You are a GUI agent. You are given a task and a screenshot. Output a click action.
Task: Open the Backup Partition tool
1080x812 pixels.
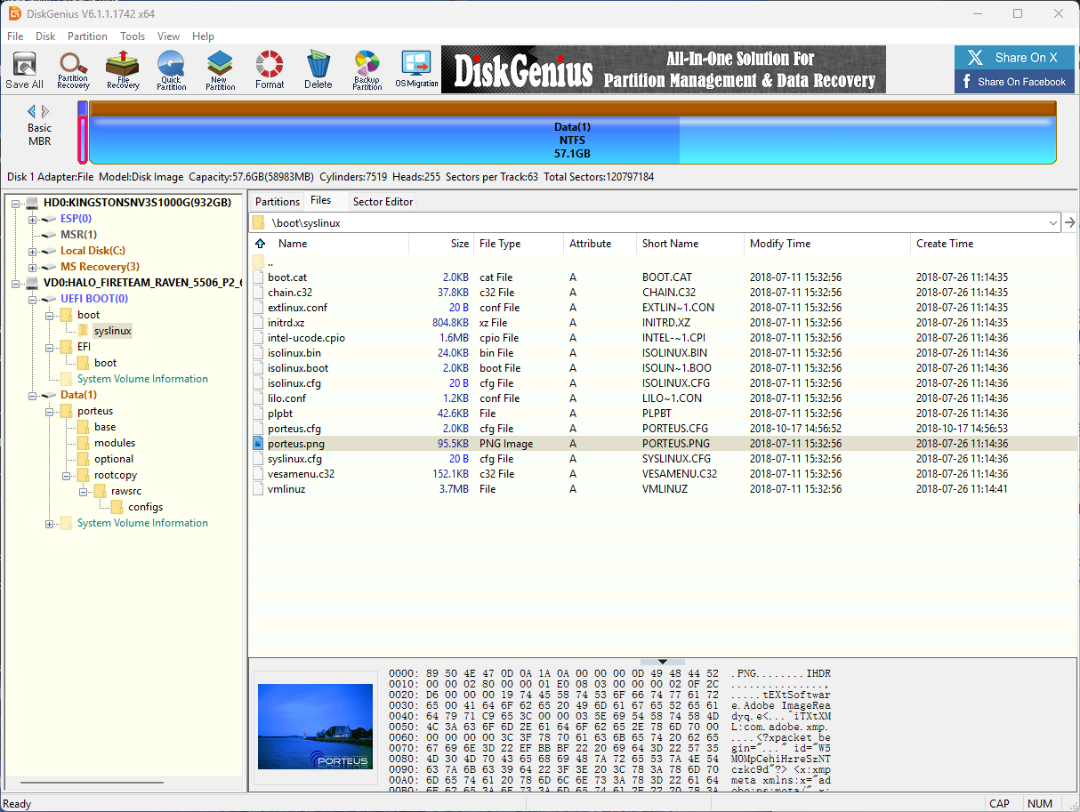pyautogui.click(x=367, y=70)
